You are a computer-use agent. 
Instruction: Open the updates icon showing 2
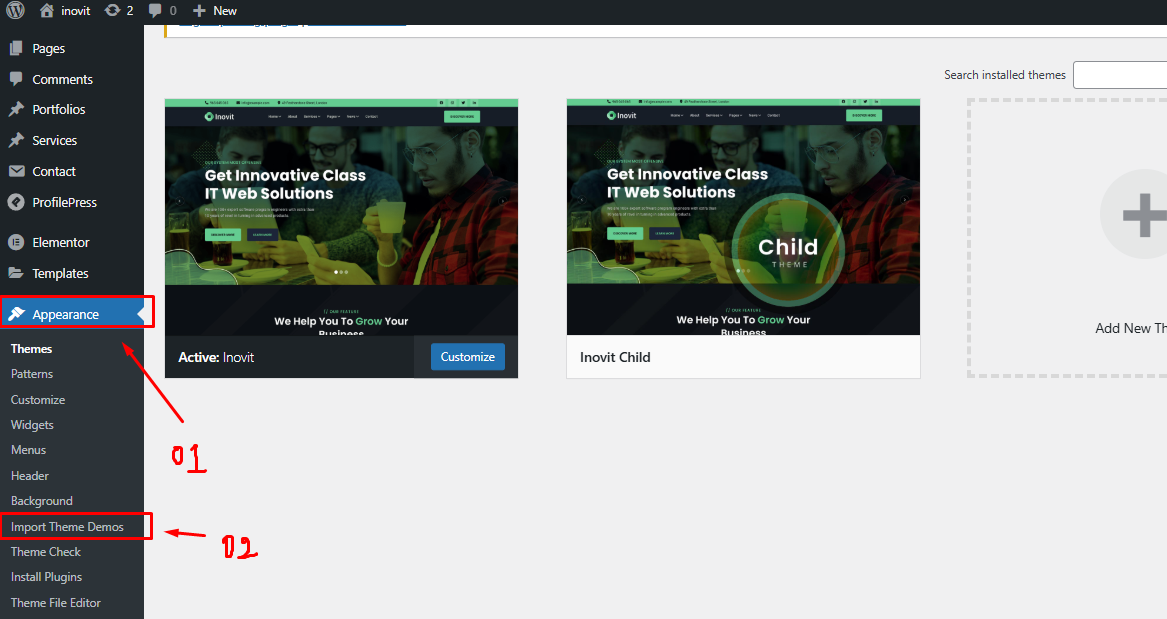[112, 10]
